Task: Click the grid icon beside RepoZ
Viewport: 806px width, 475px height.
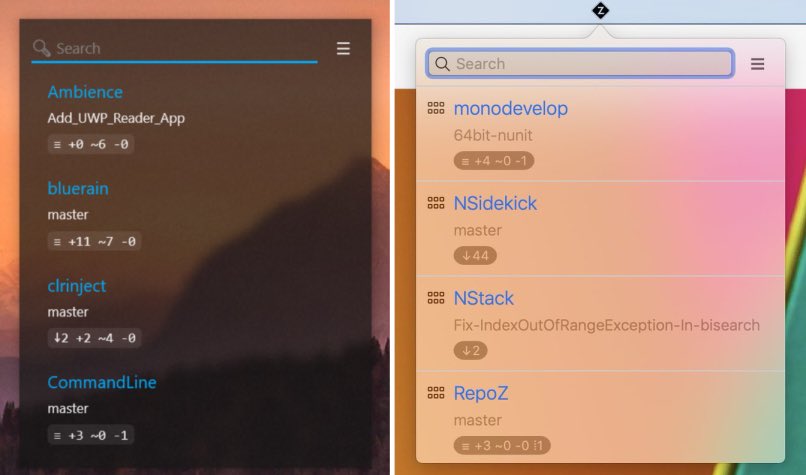Action: pos(436,393)
